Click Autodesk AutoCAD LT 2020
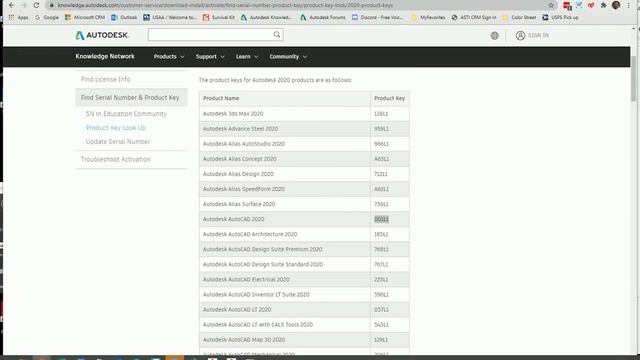Viewport: 640px width, 360px height. 237,310
